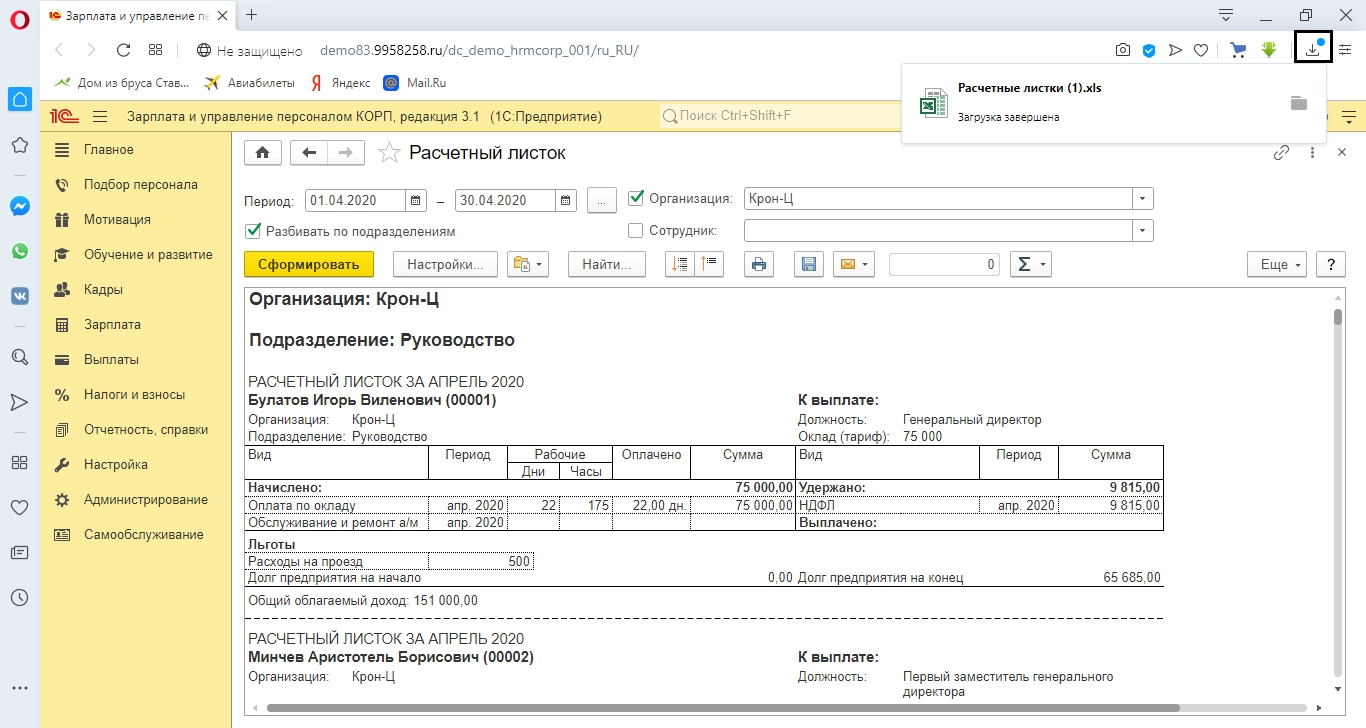
Task: Uncheck the Организация checkbox
Action: coord(636,198)
